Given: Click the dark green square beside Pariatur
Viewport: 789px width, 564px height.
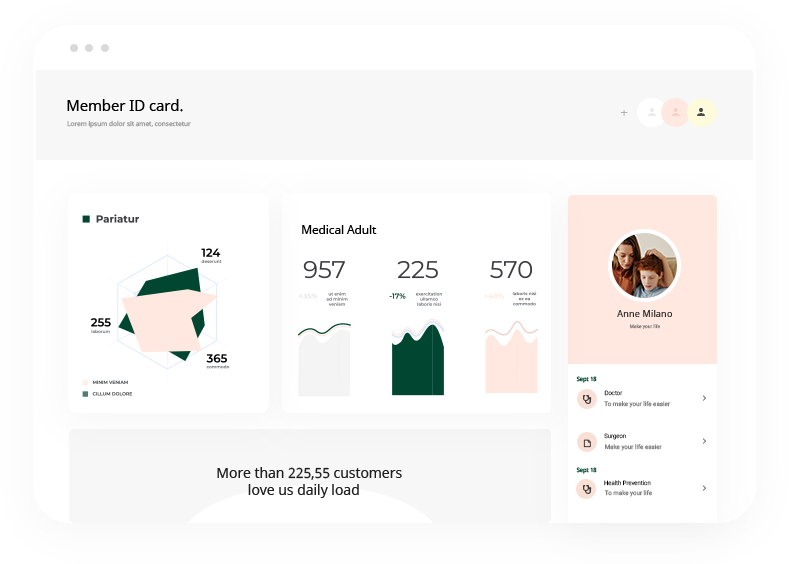Looking at the screenshot, I should 86,219.
